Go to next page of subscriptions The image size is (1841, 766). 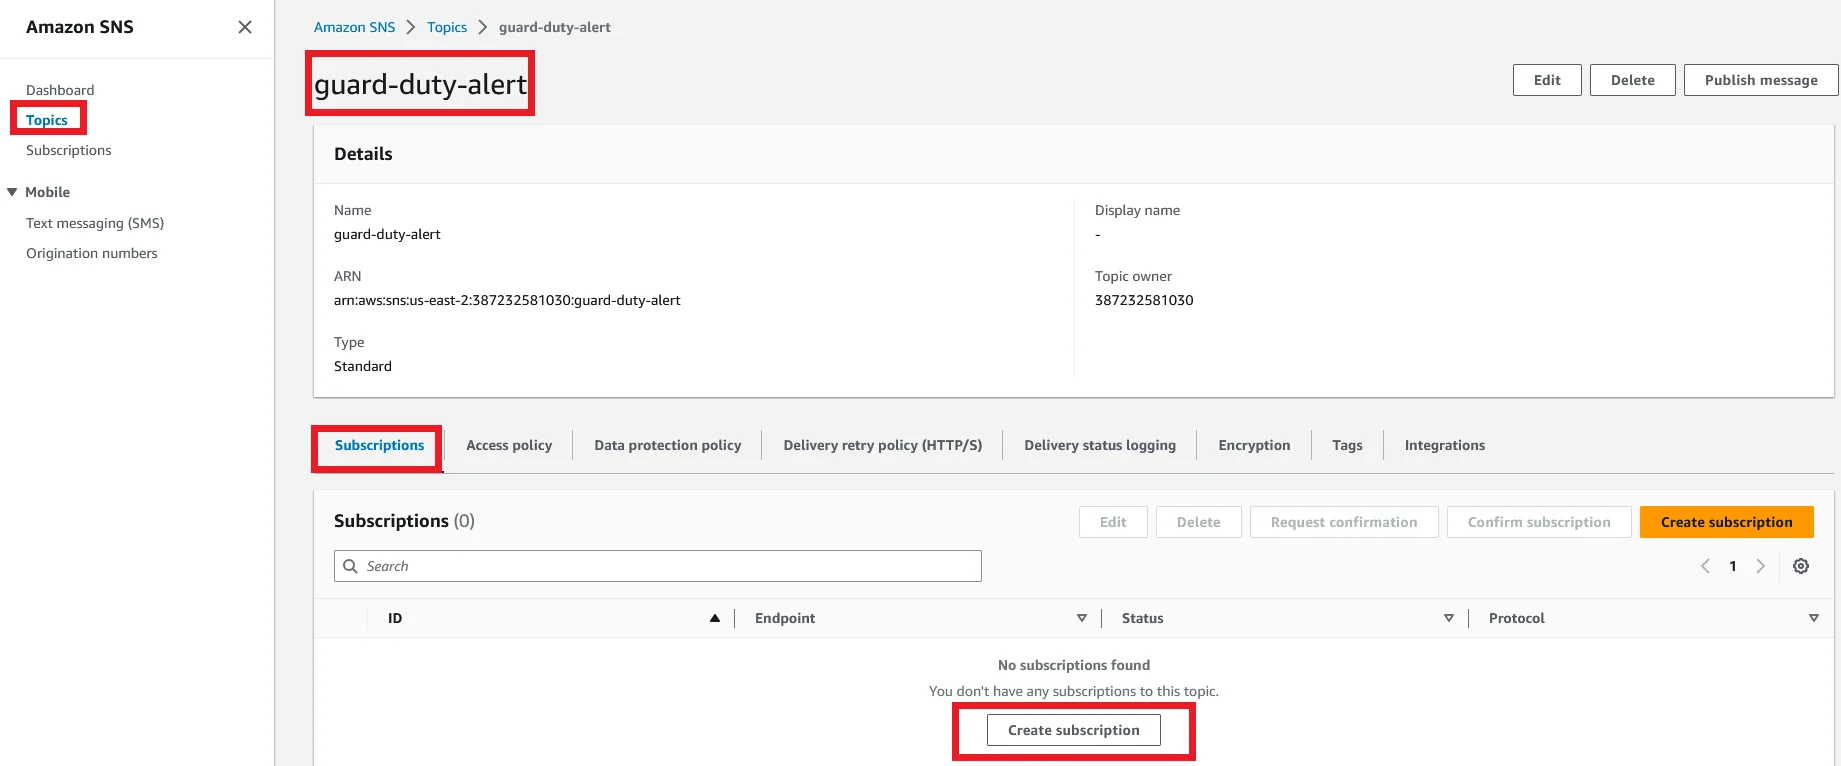1760,566
